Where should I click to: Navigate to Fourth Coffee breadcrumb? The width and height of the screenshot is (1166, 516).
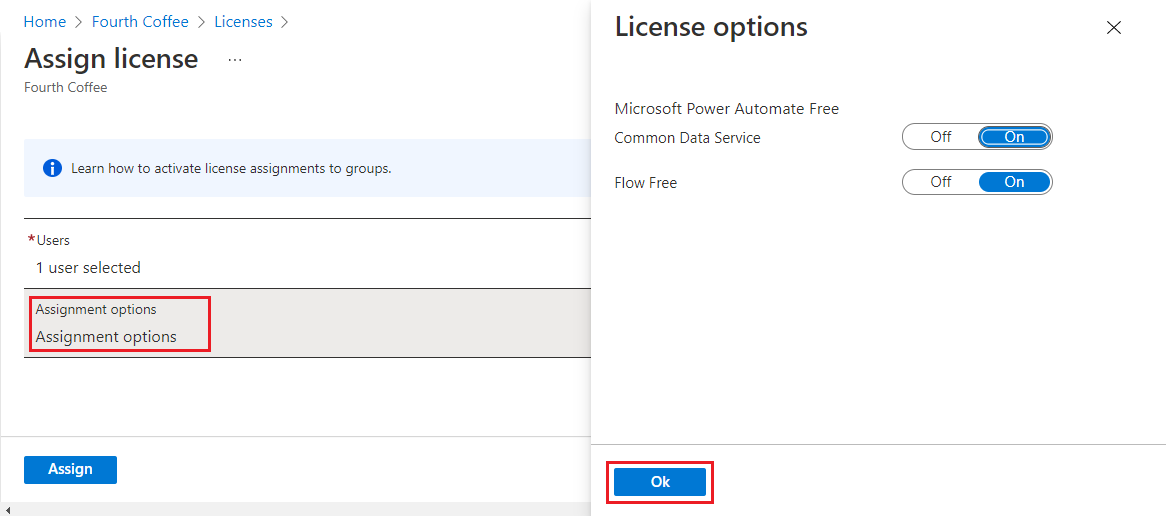[140, 22]
